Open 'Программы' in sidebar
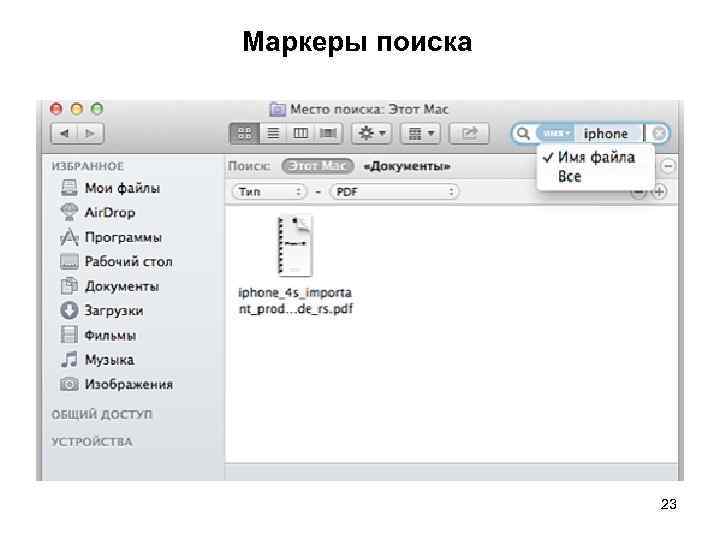Viewport: 720px width, 540px height. point(123,237)
